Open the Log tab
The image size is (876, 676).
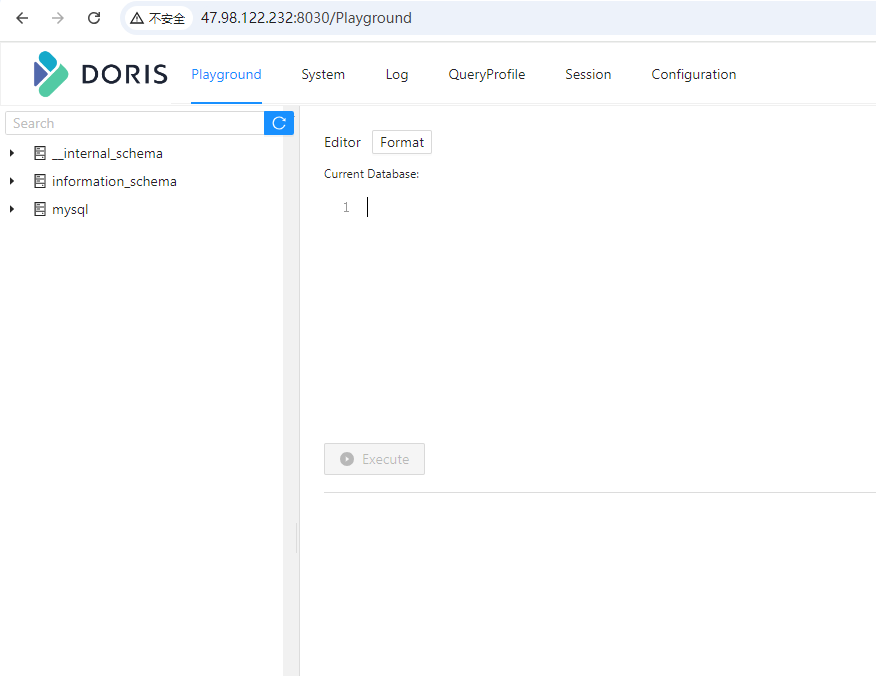click(x=397, y=74)
